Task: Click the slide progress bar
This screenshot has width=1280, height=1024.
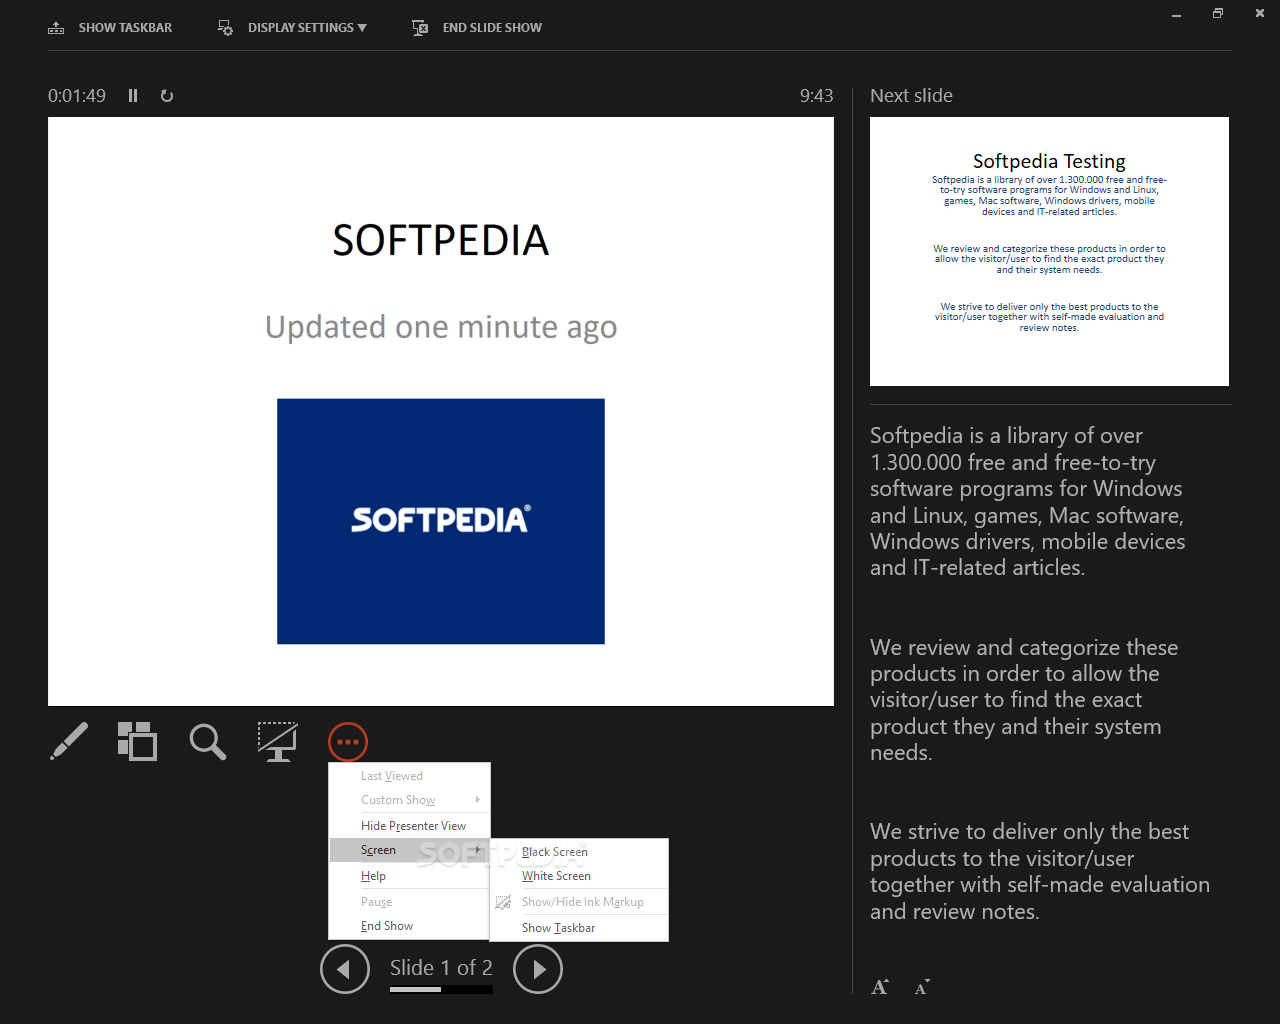Action: 441,989
